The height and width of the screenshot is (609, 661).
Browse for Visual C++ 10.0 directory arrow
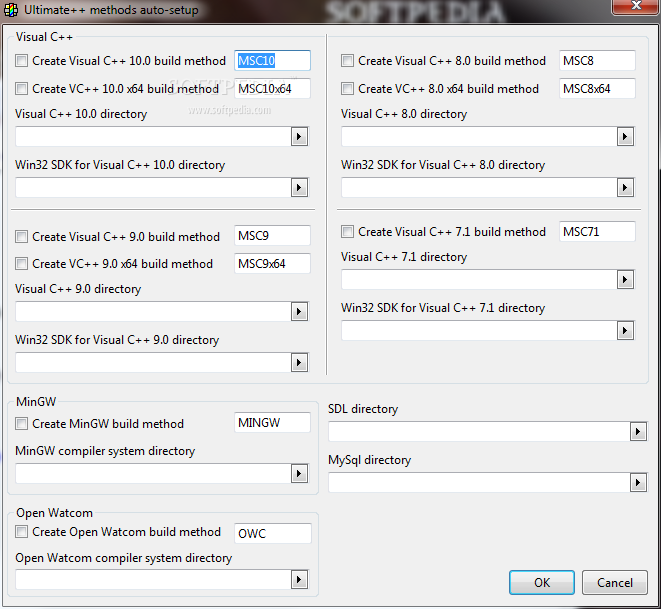(299, 137)
